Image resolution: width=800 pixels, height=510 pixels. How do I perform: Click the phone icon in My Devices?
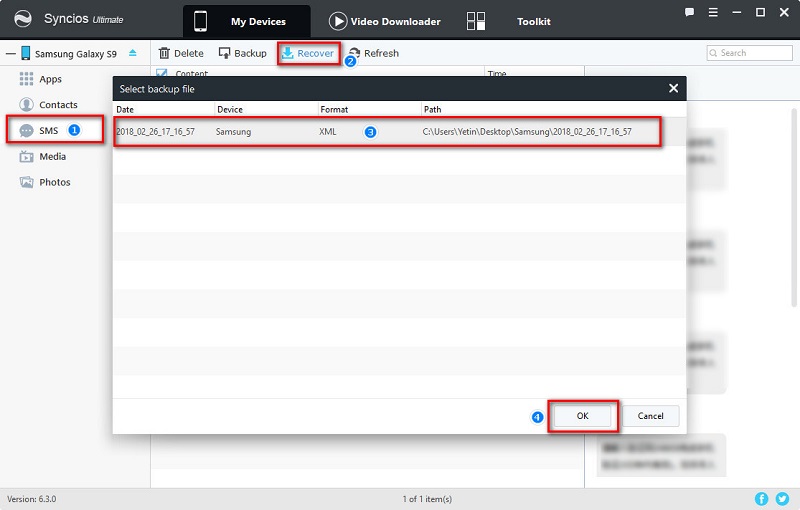click(201, 21)
